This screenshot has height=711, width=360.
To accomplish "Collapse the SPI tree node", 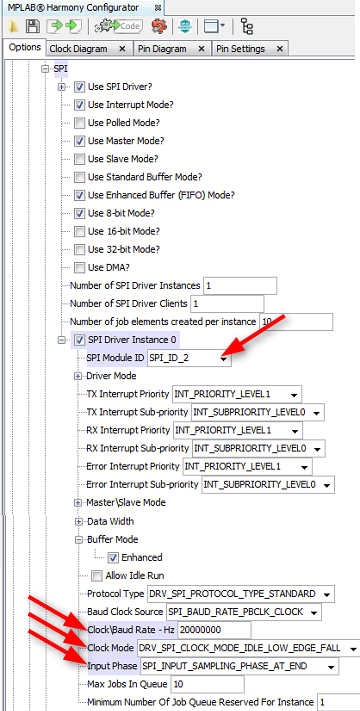I will pos(44,69).
